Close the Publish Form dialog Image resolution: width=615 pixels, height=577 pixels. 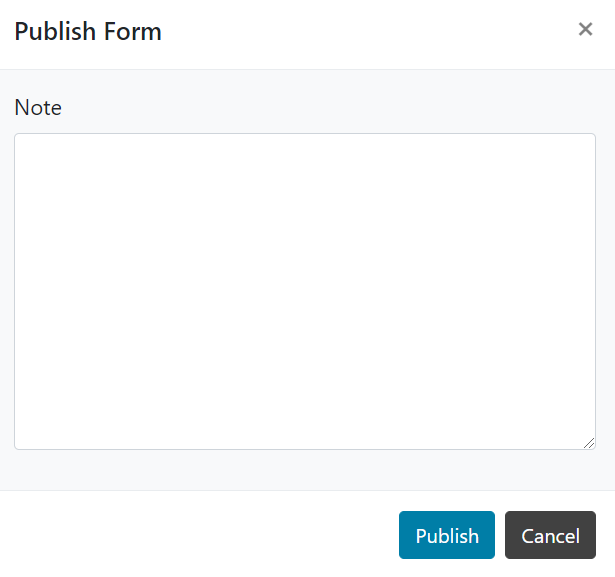(x=585, y=29)
